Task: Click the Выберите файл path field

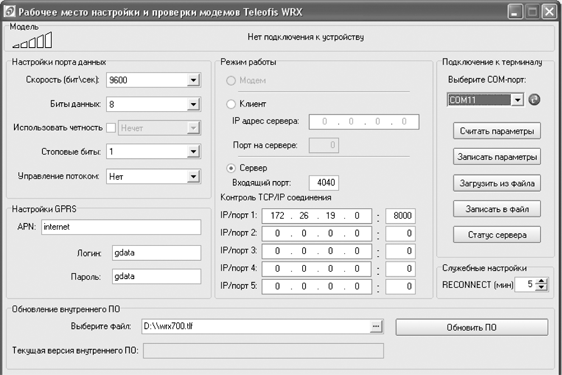Action: pos(256,327)
